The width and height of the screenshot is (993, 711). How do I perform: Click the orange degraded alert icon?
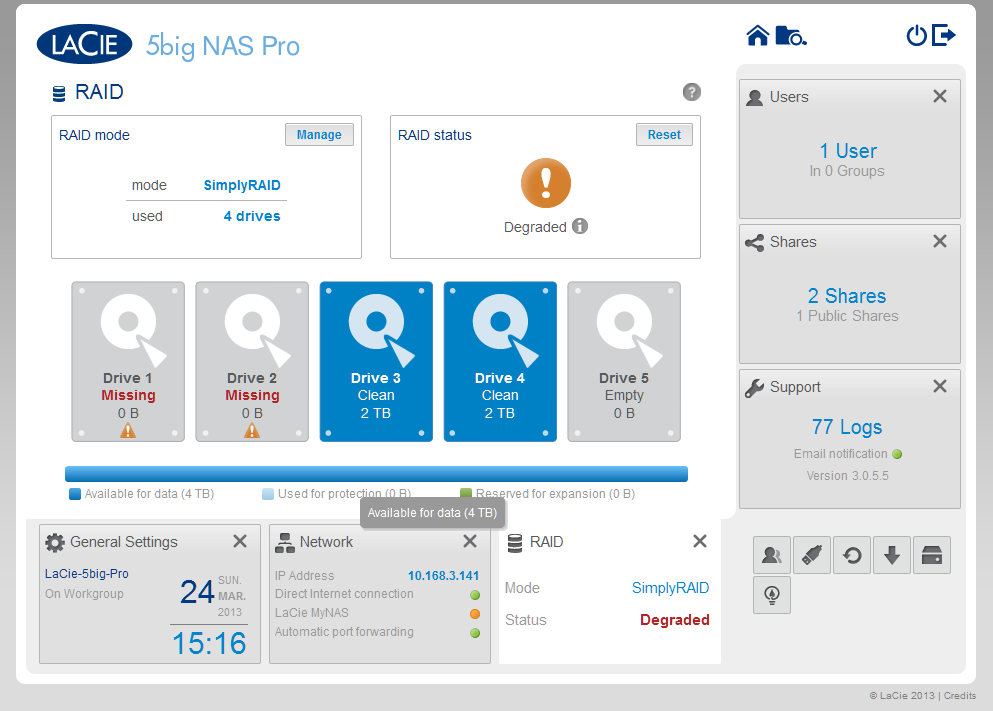click(546, 183)
